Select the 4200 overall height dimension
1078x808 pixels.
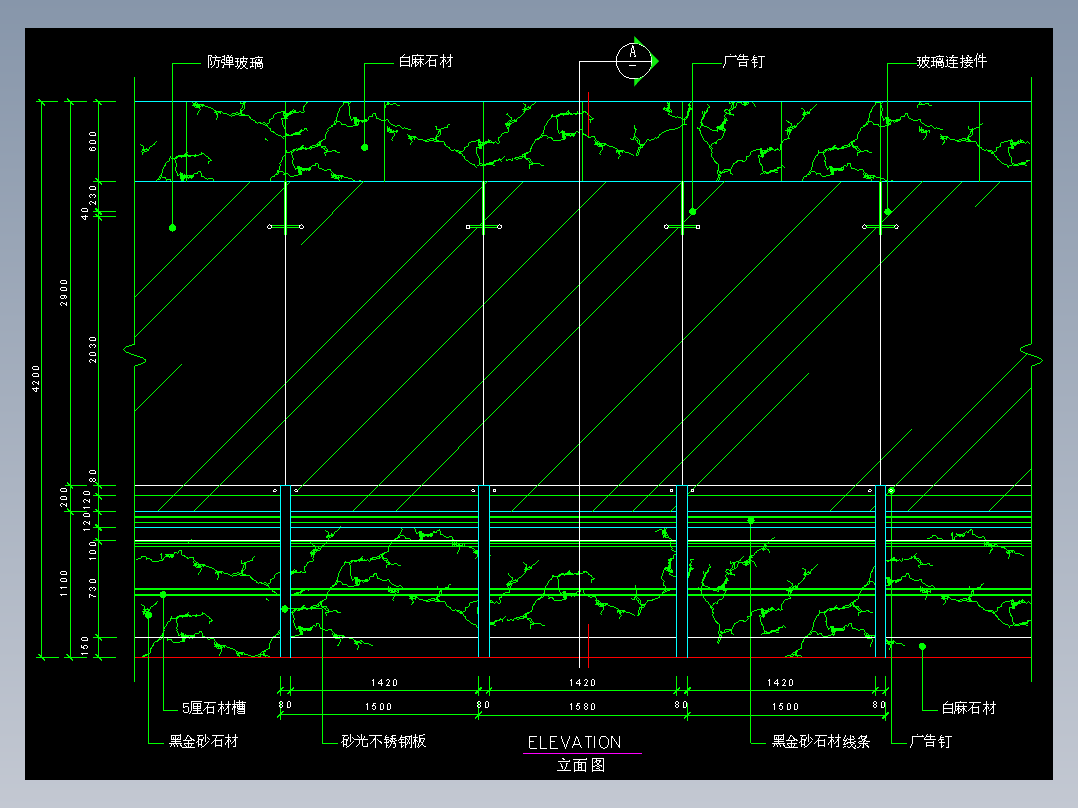36,379
